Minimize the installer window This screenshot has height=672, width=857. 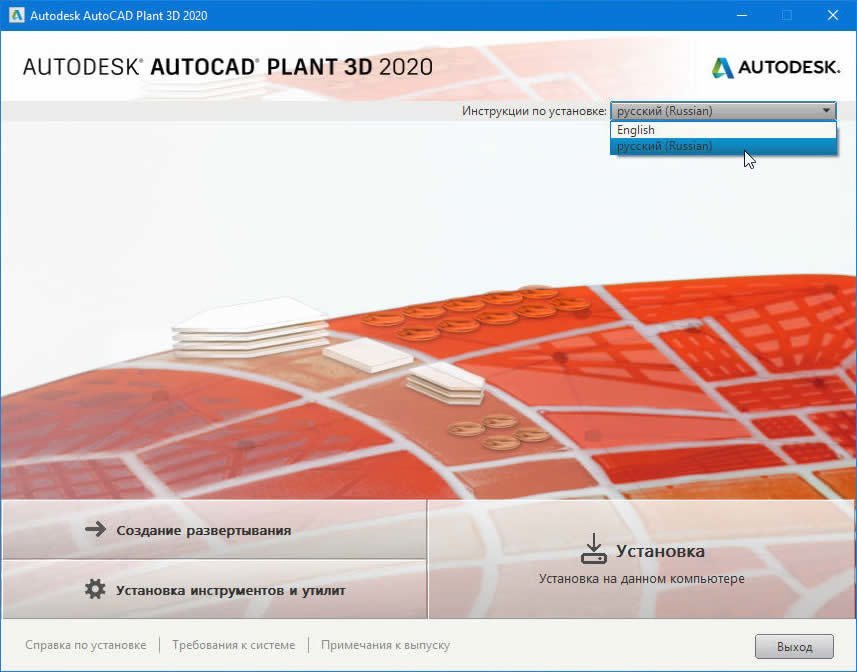click(742, 15)
